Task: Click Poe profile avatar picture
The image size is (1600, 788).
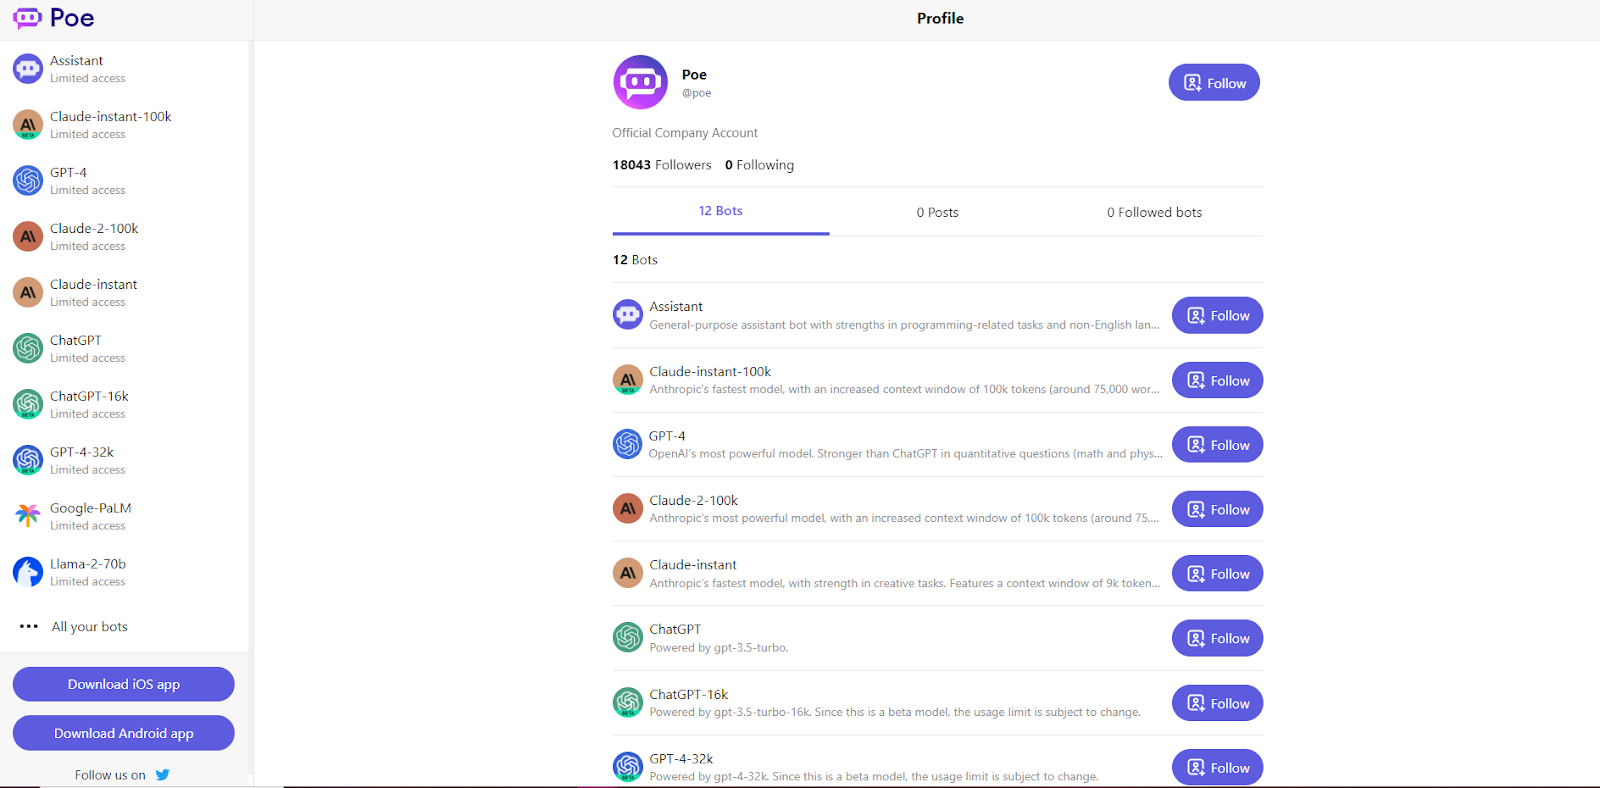Action: pos(640,82)
